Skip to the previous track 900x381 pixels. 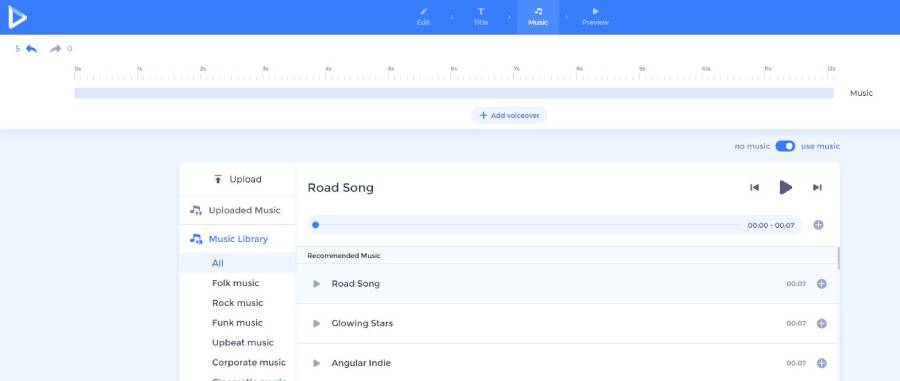(x=755, y=187)
